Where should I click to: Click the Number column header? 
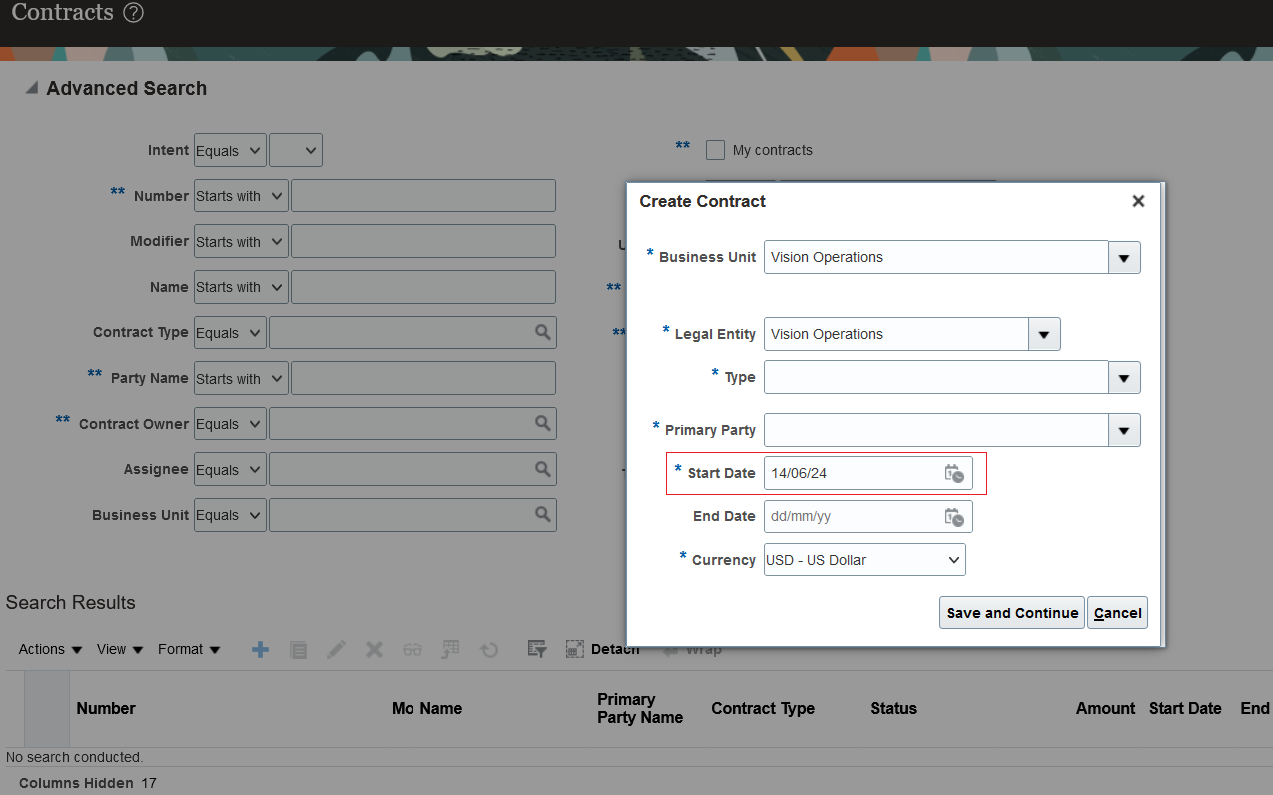[x=106, y=708]
